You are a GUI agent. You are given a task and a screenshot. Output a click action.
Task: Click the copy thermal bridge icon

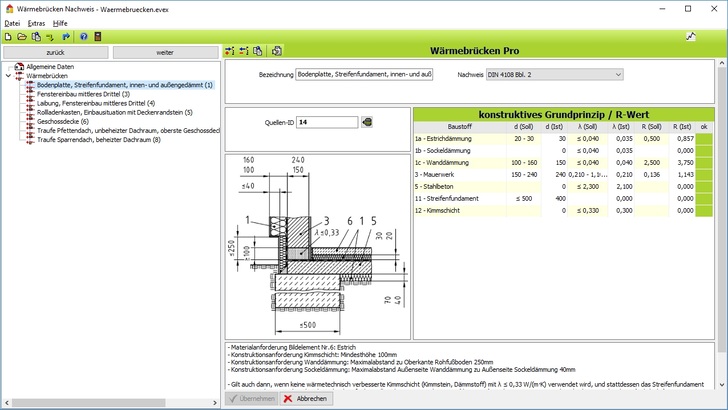pos(257,51)
